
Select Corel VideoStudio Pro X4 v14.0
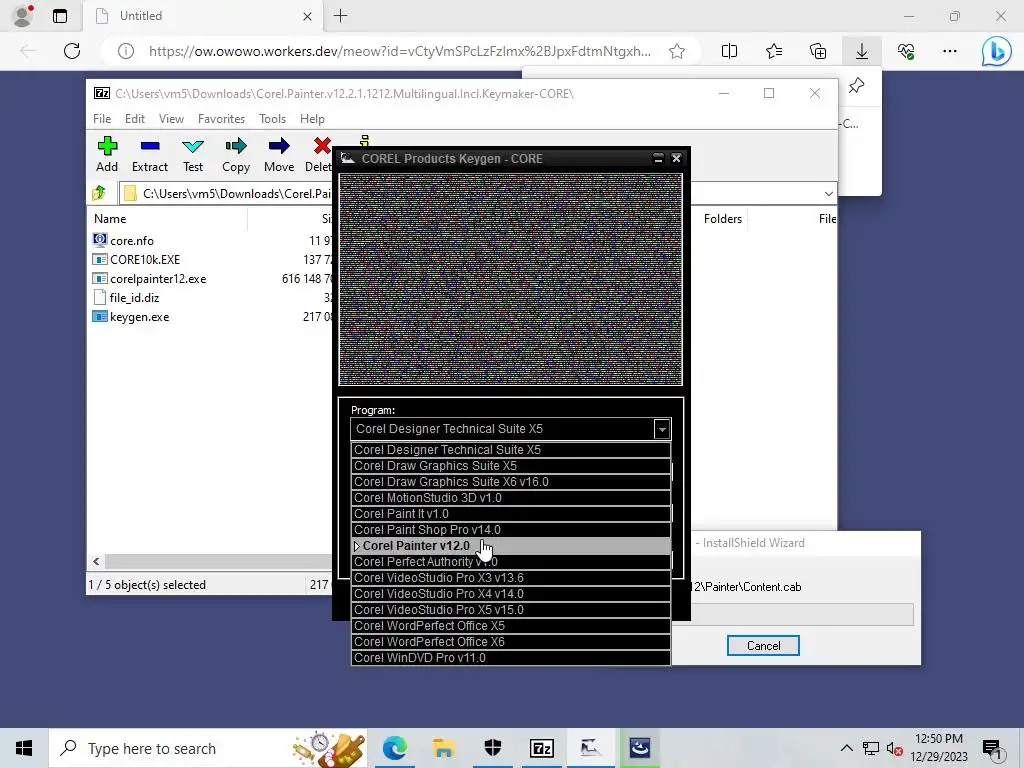tap(511, 594)
